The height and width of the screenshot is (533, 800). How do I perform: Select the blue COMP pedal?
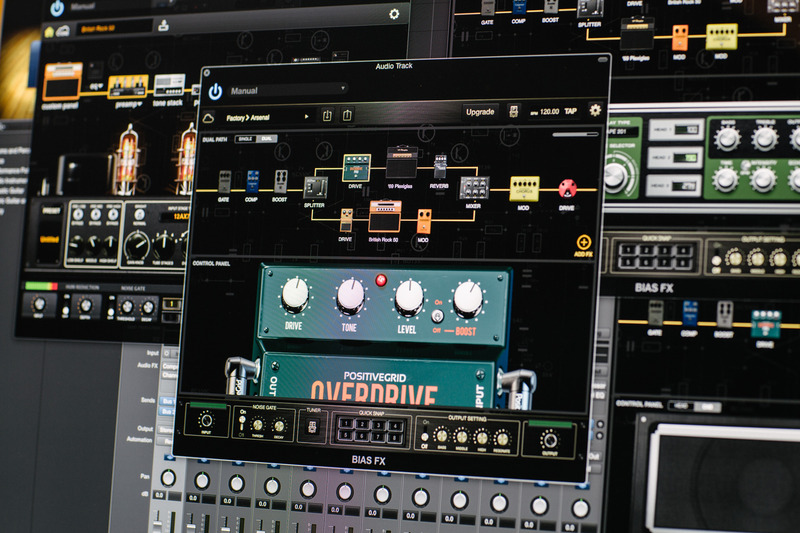pos(252,182)
